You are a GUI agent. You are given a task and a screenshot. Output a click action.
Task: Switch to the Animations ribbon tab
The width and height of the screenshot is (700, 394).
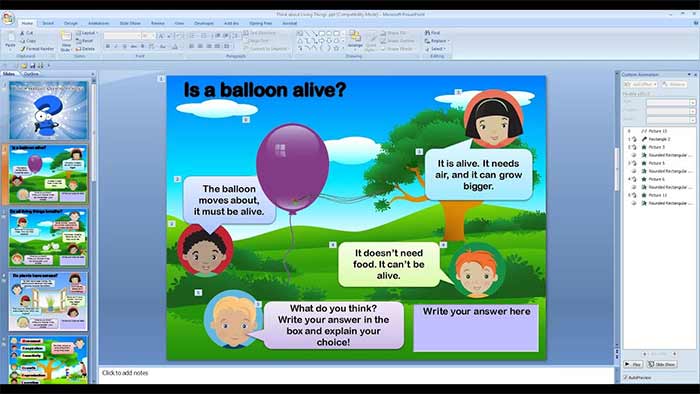click(98, 23)
